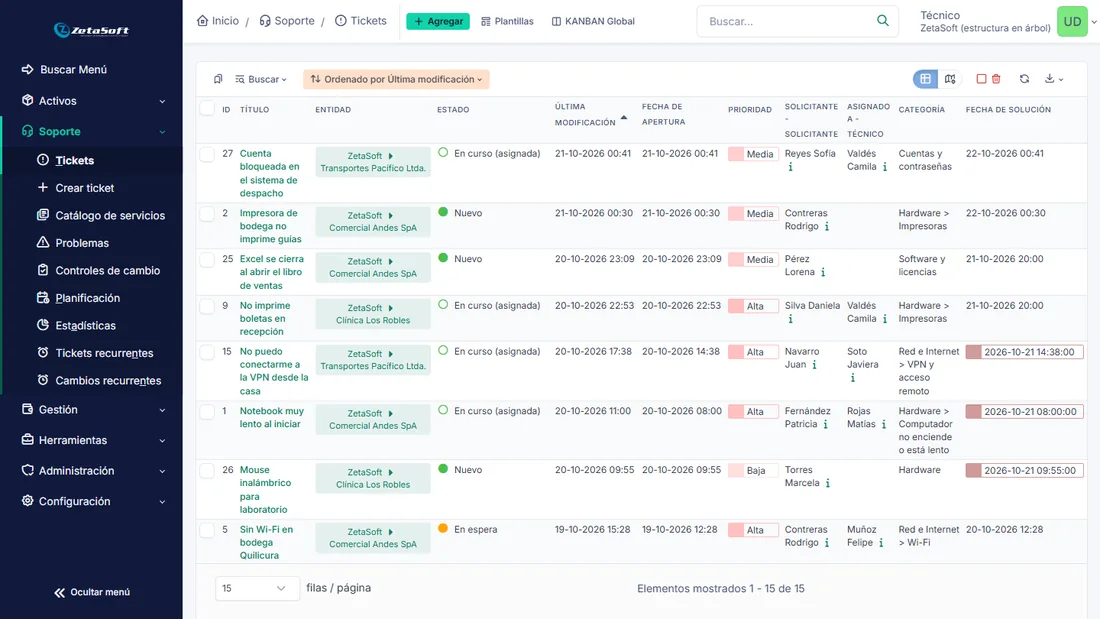The height and width of the screenshot is (619, 1100).
Task: Tick the checkbox for ticket 27
Action: tap(207, 154)
